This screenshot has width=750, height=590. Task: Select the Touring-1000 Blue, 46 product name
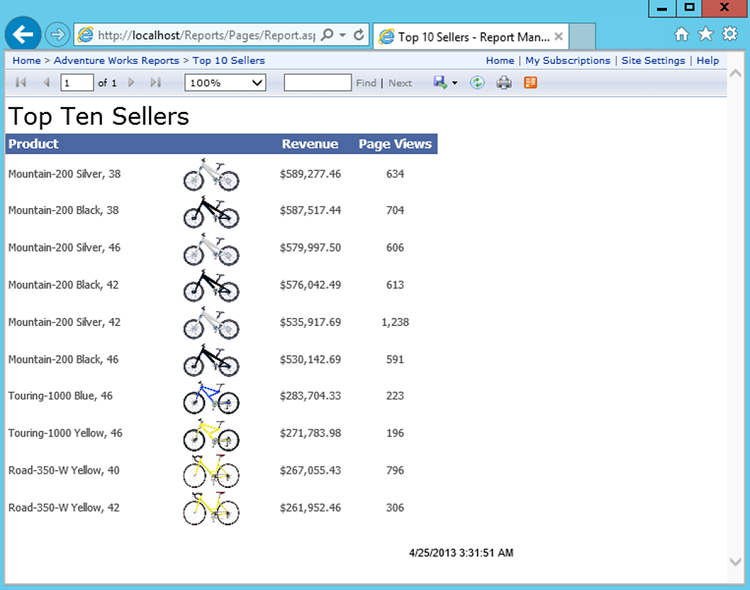coord(60,396)
